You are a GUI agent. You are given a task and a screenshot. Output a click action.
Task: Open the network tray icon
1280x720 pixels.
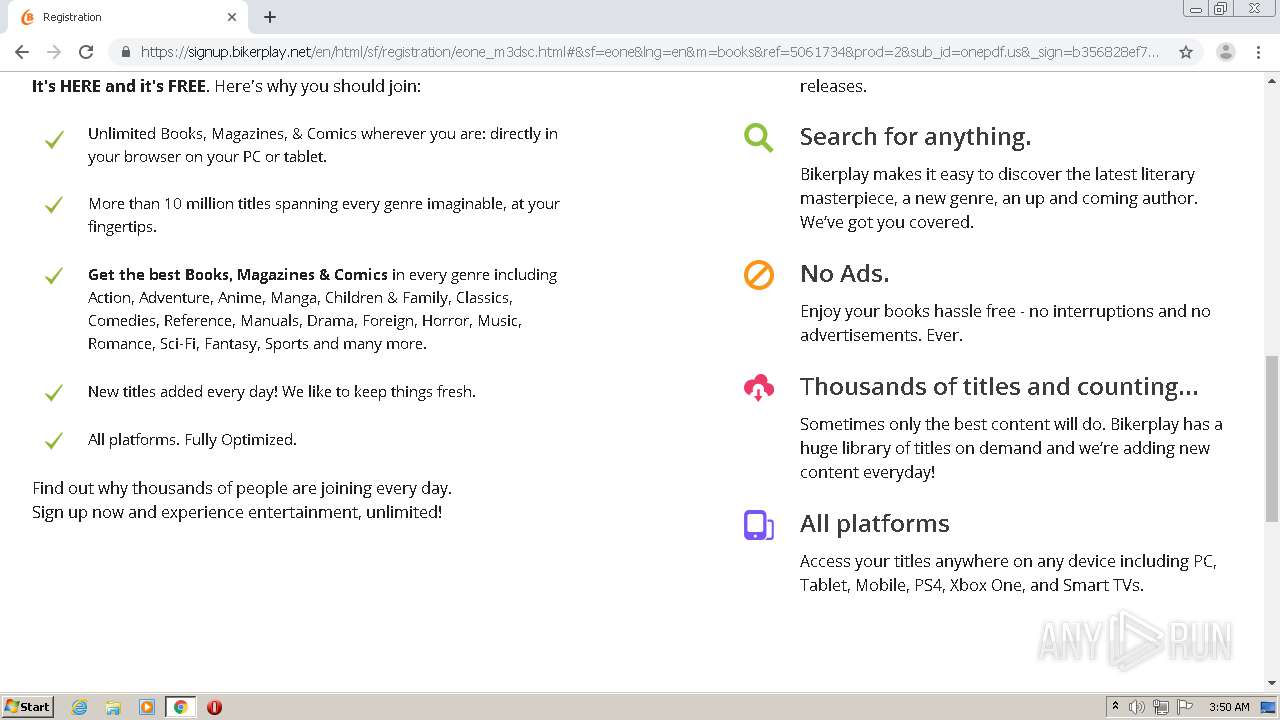[x=1161, y=707]
